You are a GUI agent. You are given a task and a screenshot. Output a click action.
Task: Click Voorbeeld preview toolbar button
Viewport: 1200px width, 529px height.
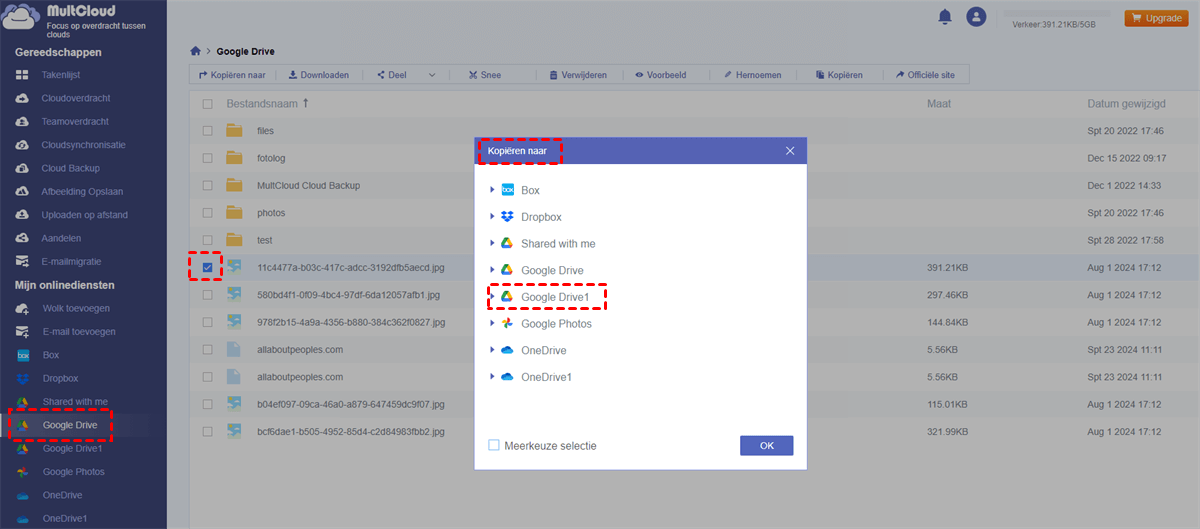point(660,75)
